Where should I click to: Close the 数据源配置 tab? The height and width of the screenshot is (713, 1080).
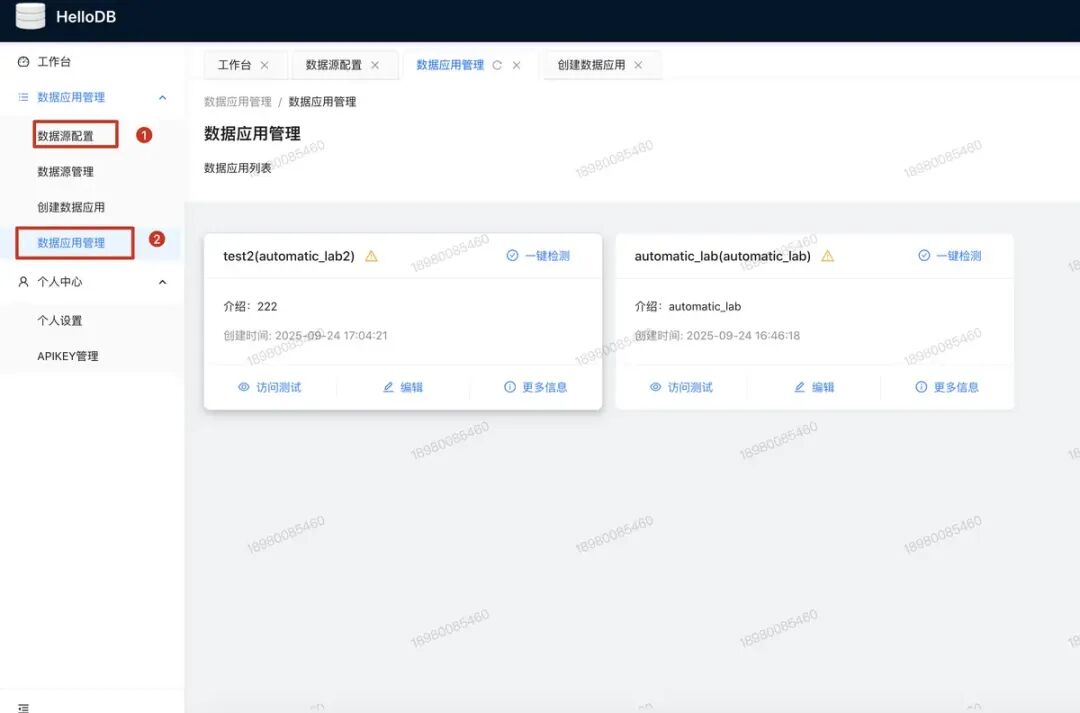click(375, 65)
